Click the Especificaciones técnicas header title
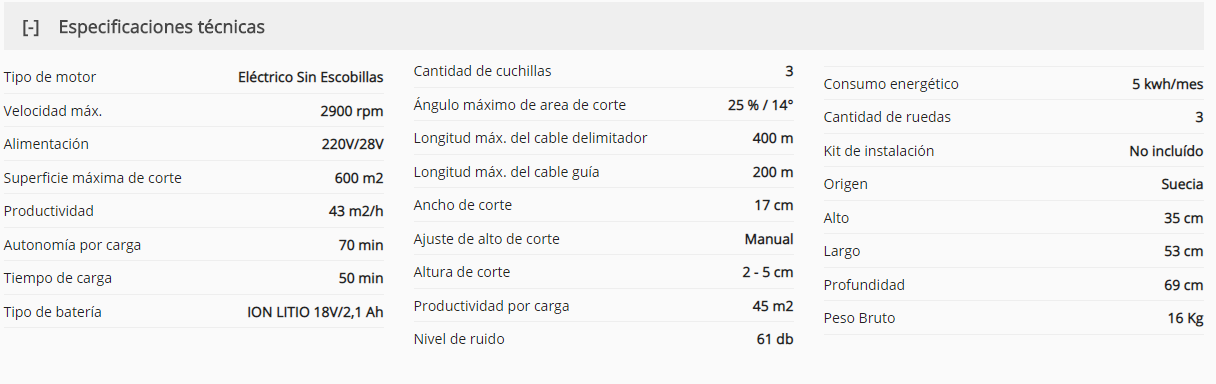The image size is (1216, 384). (x=161, y=27)
